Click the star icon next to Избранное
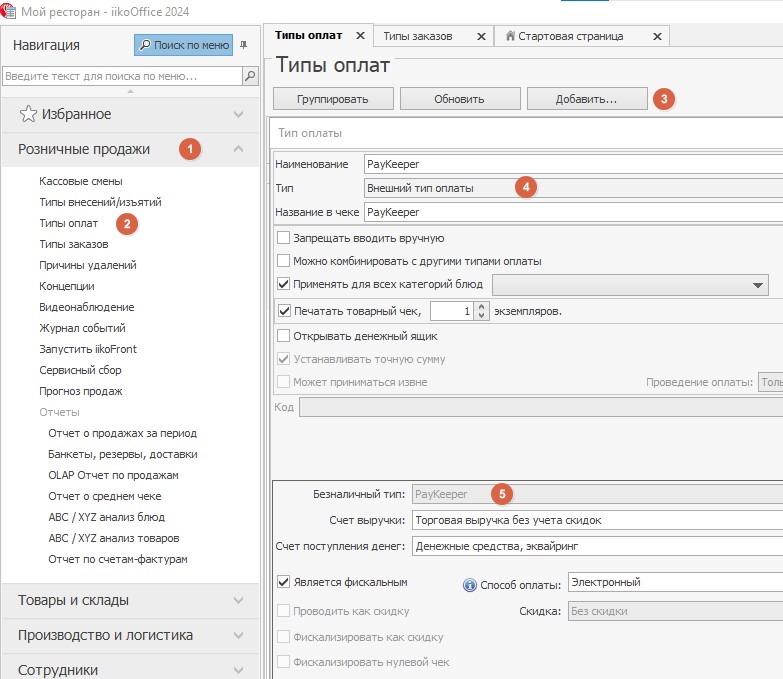The width and height of the screenshot is (783, 679). pos(29,114)
